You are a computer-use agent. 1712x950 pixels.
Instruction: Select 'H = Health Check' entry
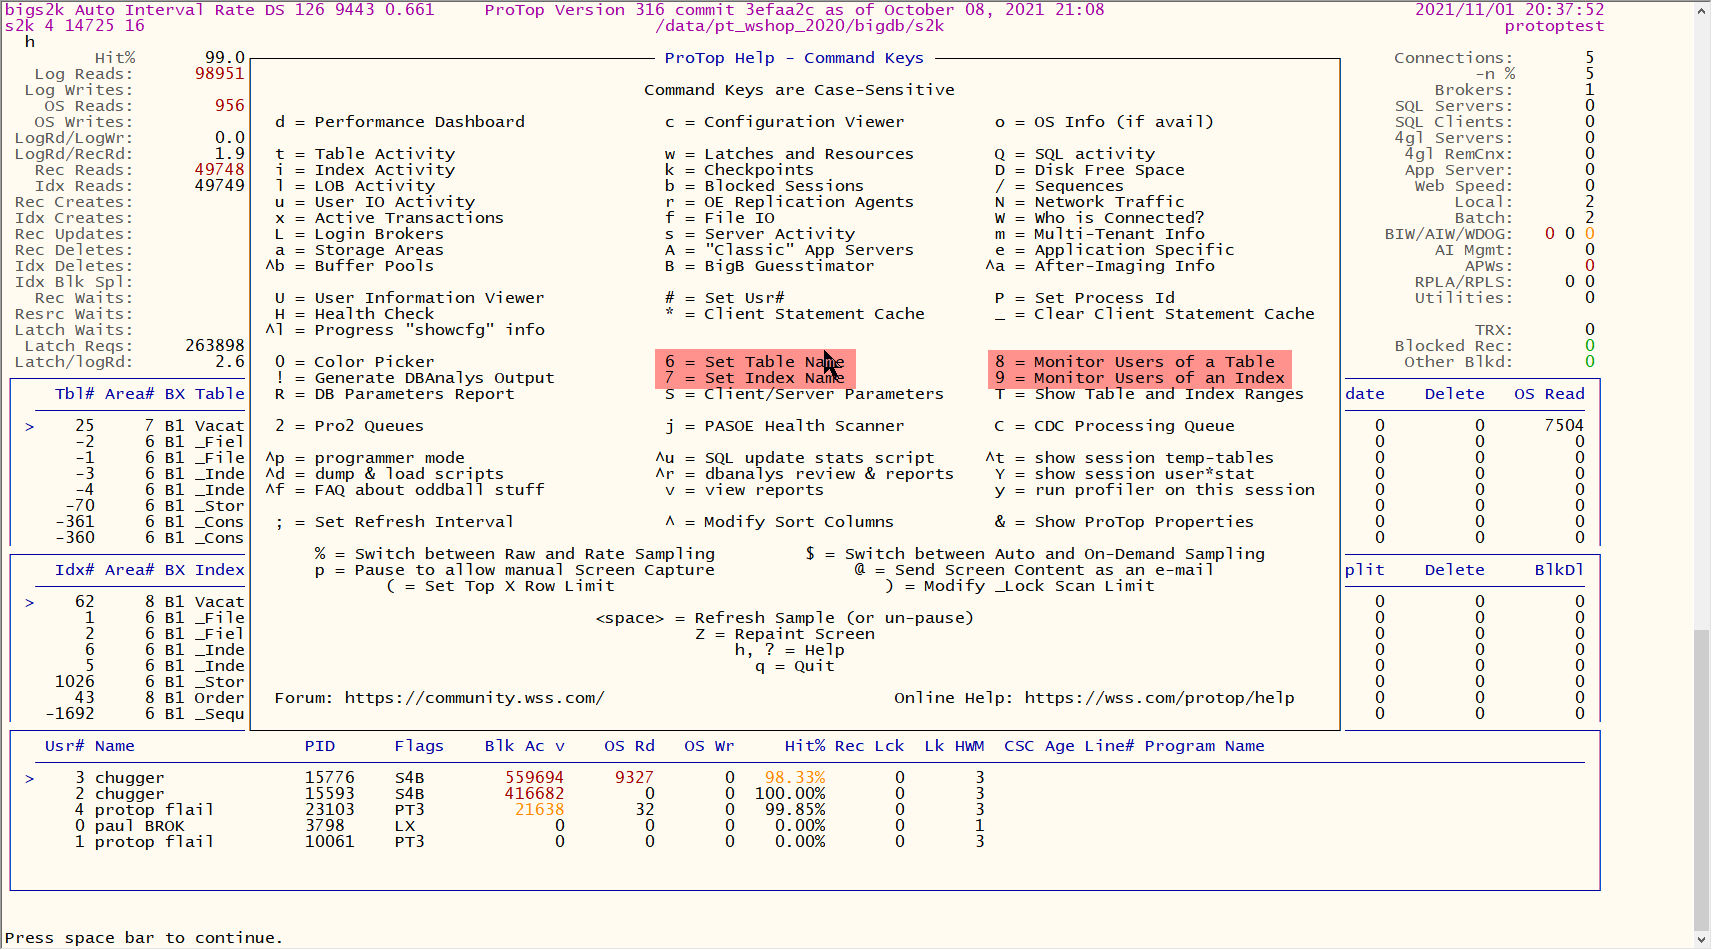[x=355, y=314]
